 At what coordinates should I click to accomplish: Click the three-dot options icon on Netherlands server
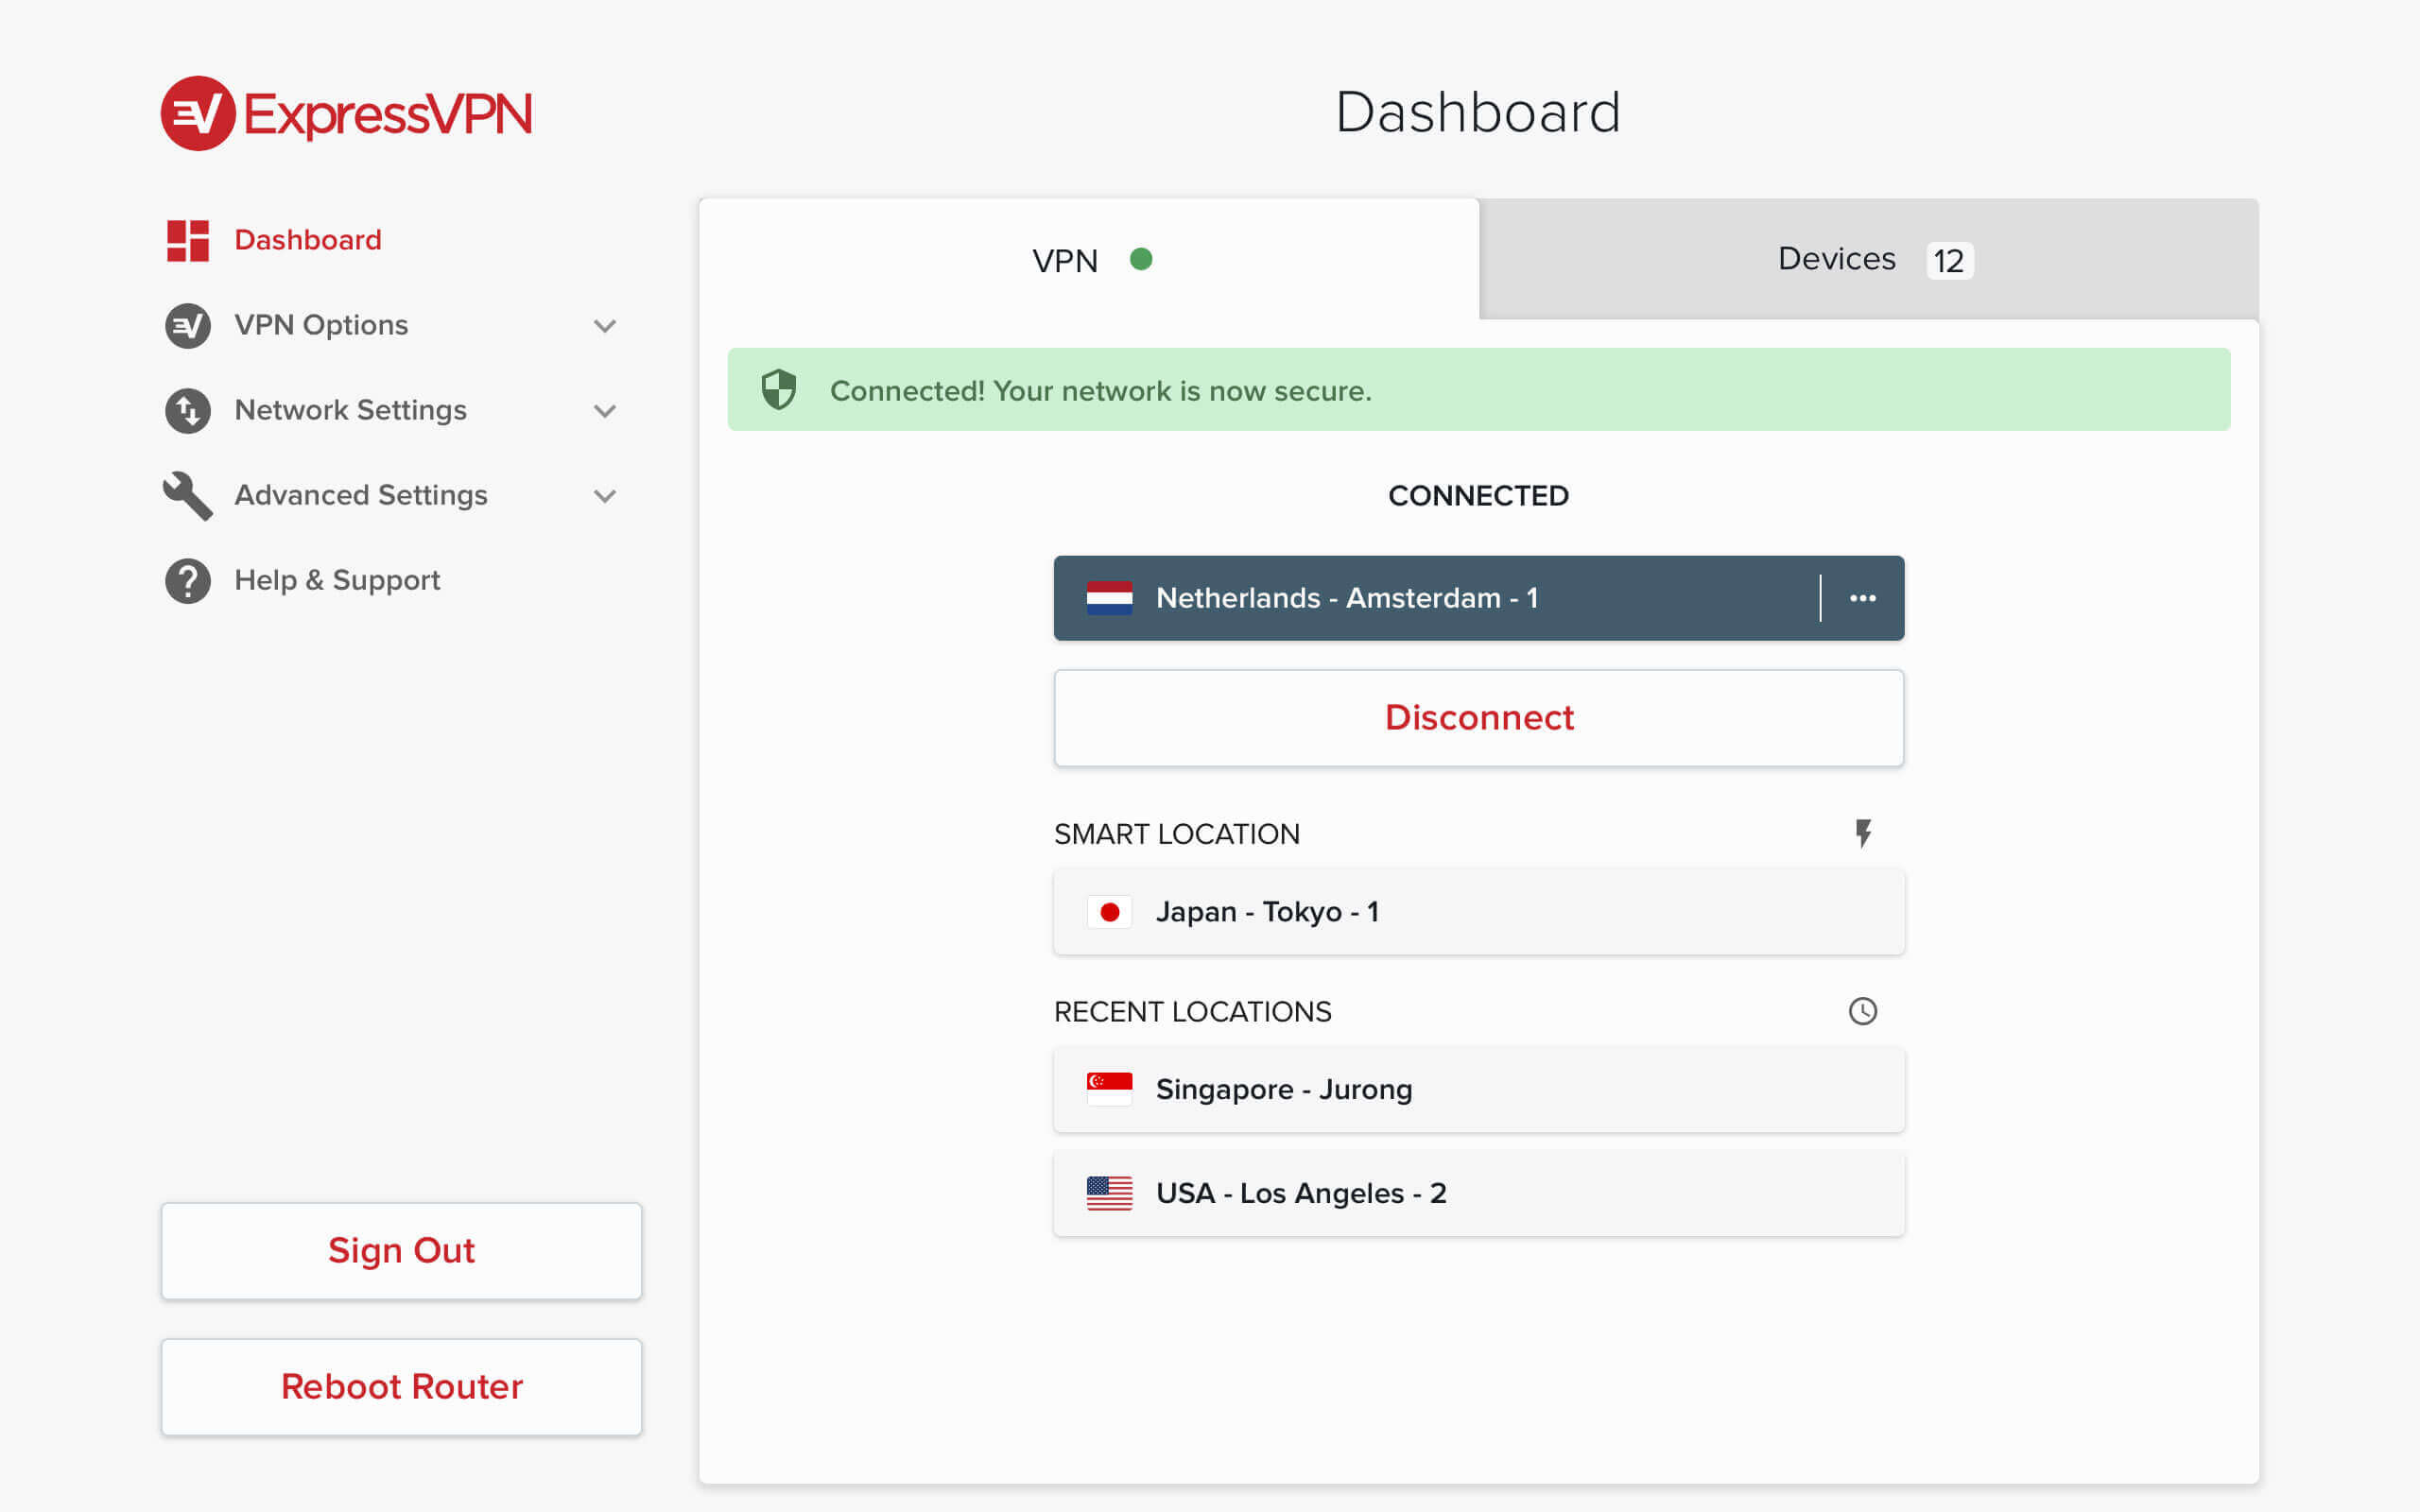coord(1860,597)
